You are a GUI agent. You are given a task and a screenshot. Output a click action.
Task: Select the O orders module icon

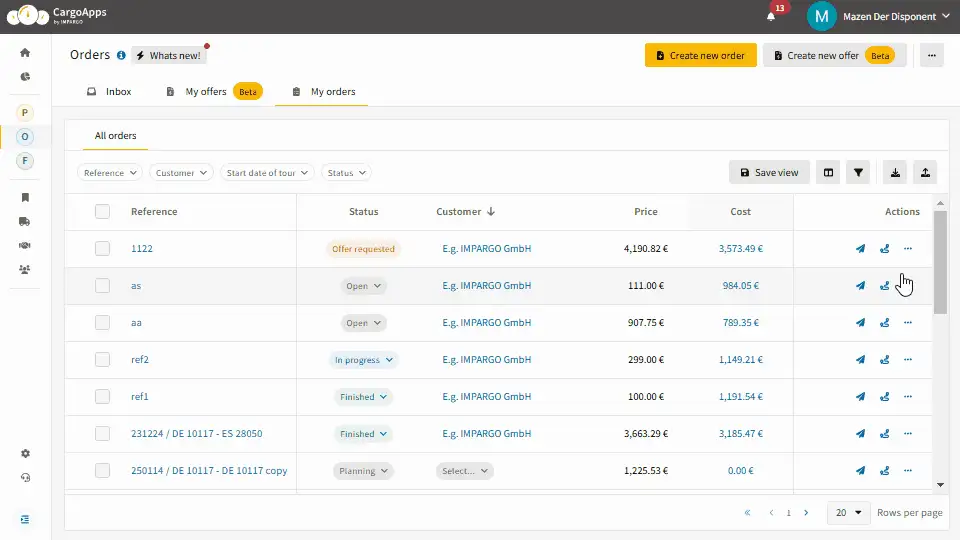click(x=24, y=137)
